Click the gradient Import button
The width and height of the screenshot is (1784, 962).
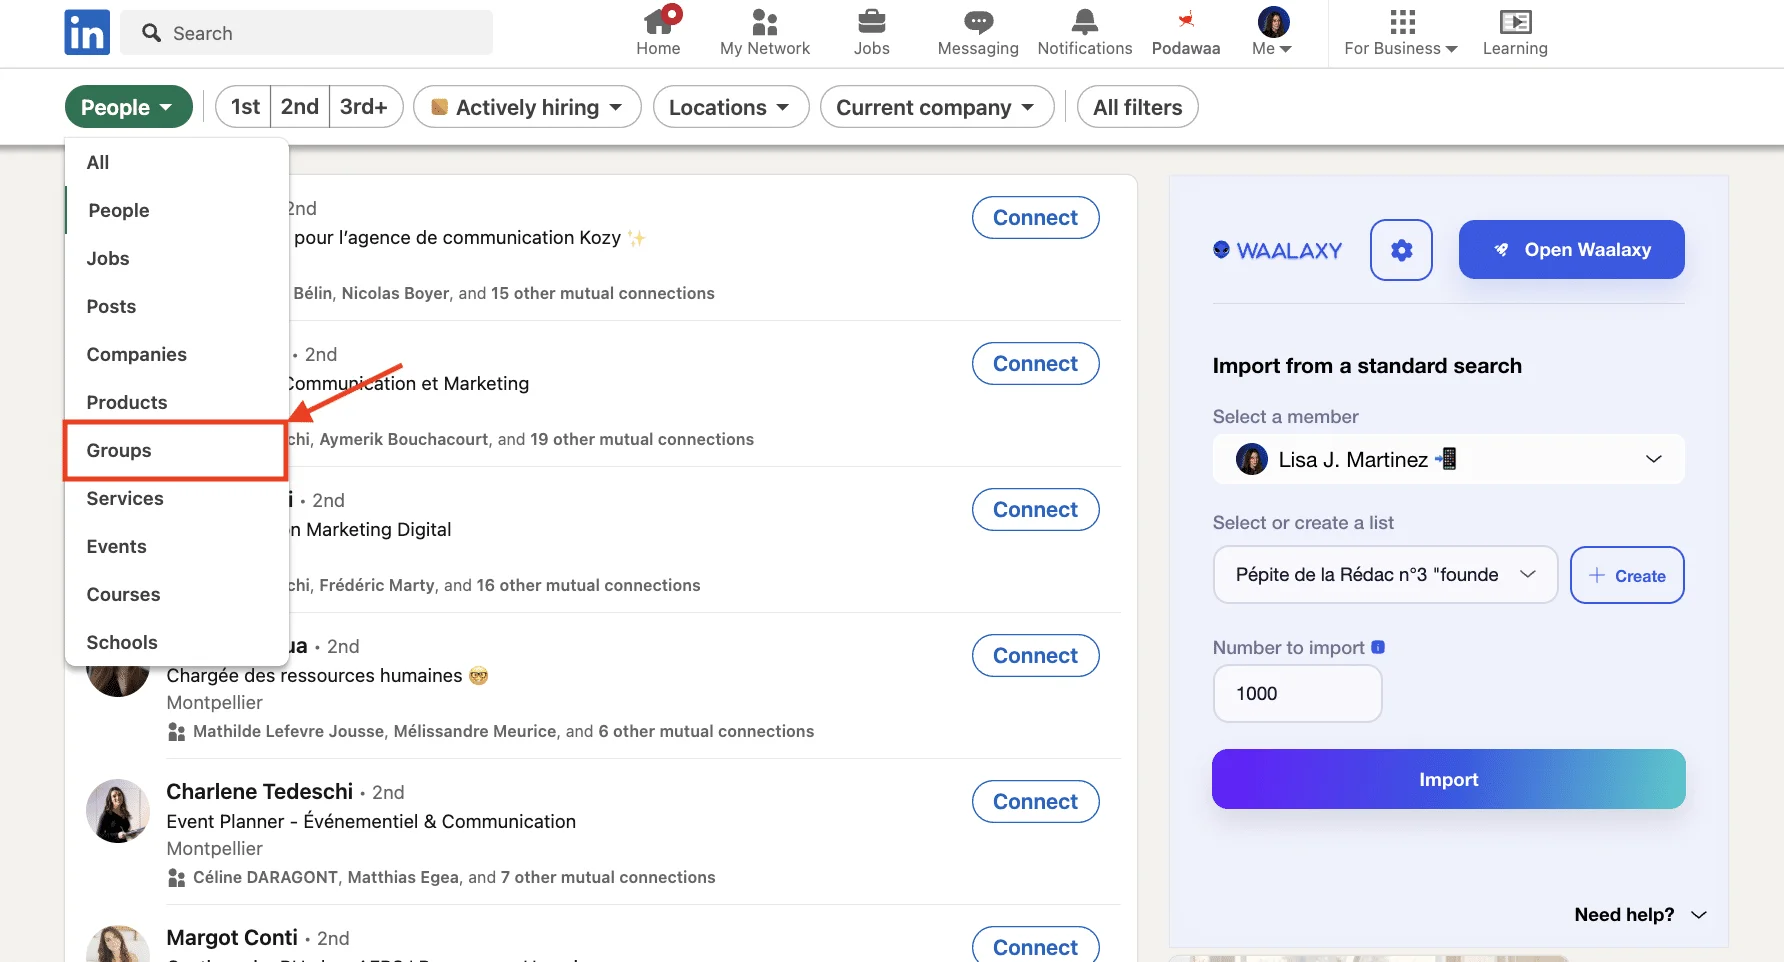click(1448, 779)
